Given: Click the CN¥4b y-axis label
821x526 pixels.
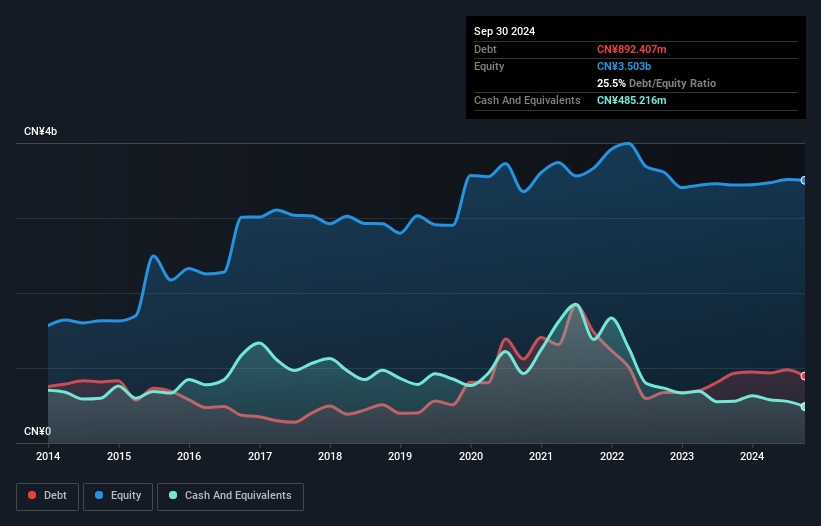Looking at the screenshot, I should pyautogui.click(x=40, y=131).
